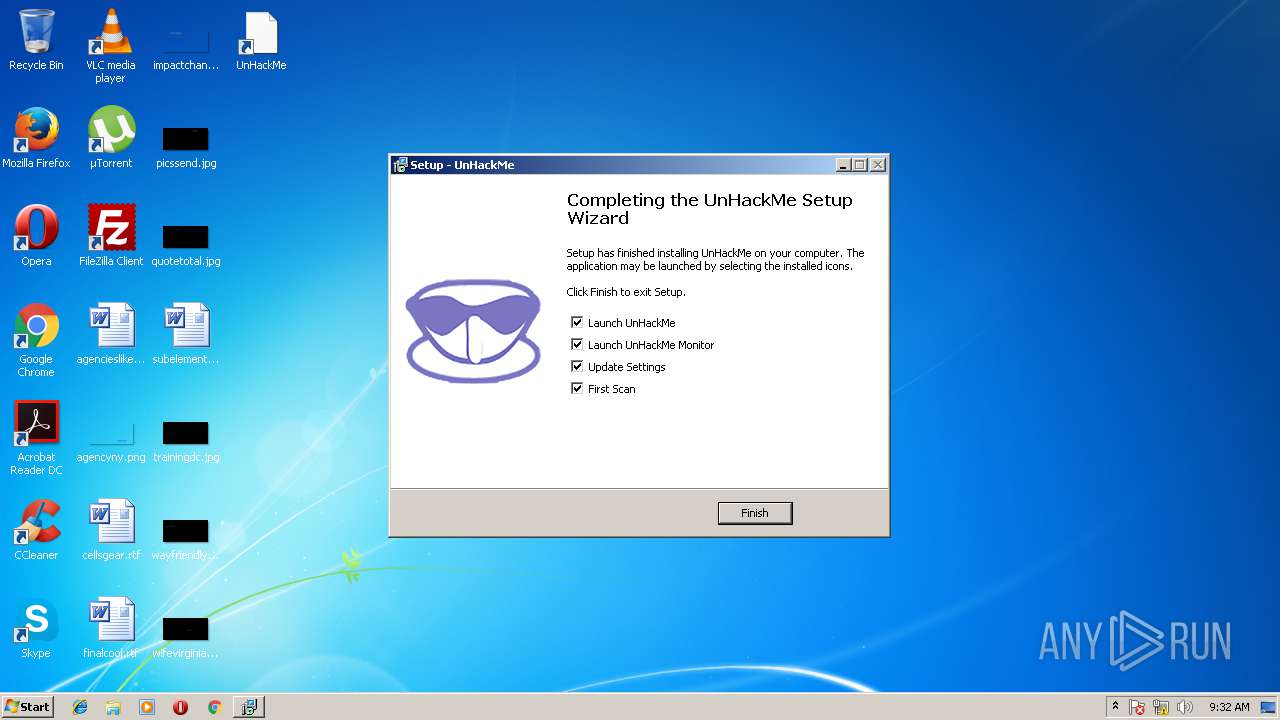The width and height of the screenshot is (1280, 720).
Task: Select agencieslike document icon
Action: 110,334
